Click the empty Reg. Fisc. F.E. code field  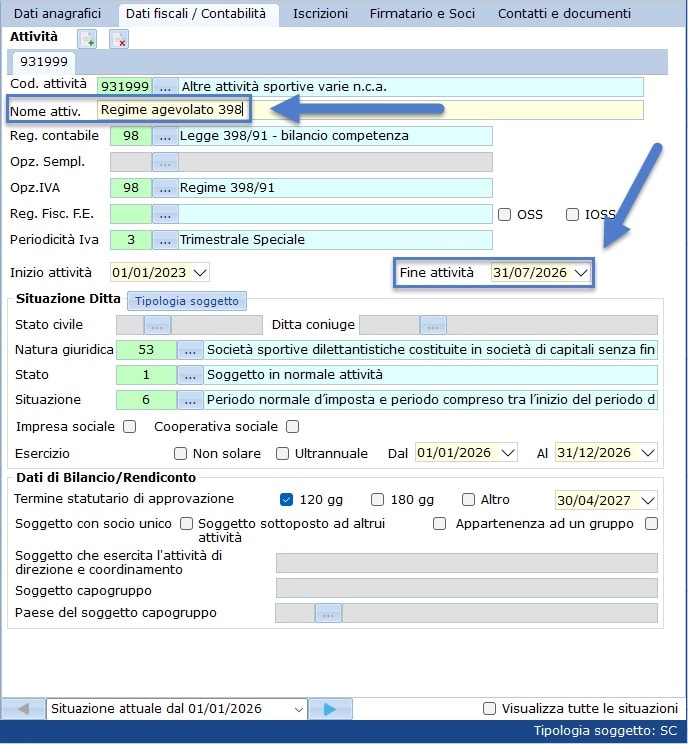pos(131,214)
